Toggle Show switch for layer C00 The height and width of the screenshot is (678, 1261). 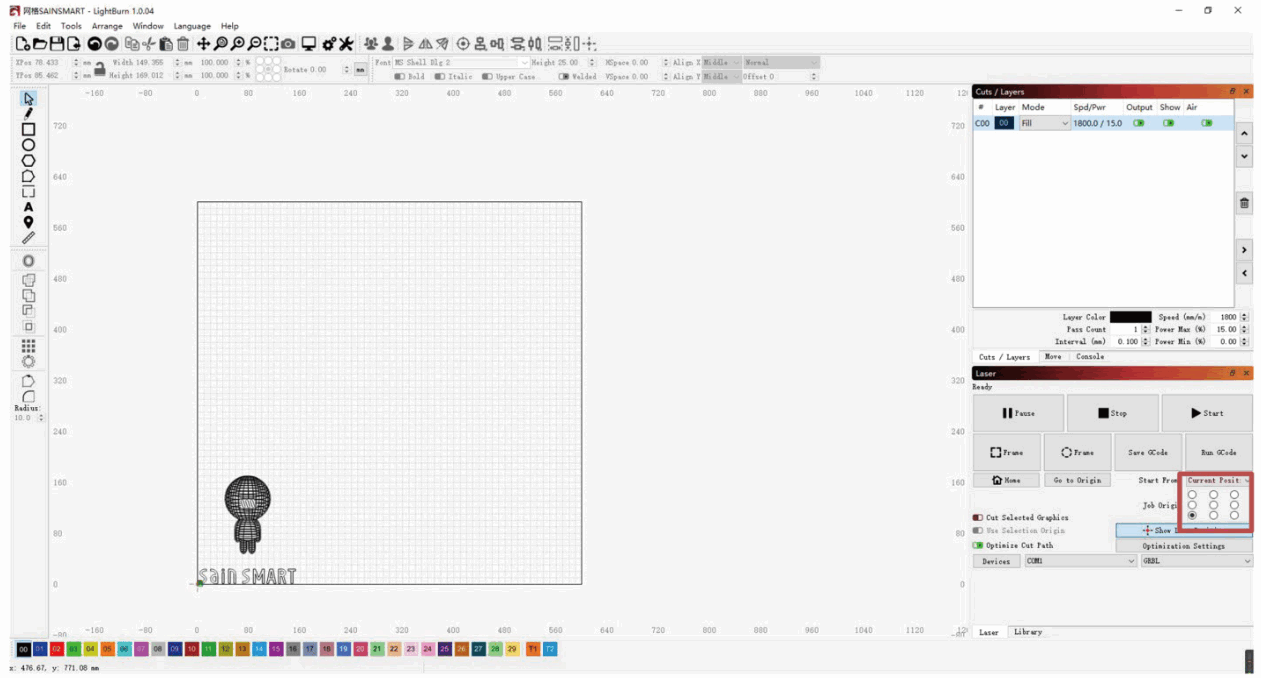point(1167,123)
